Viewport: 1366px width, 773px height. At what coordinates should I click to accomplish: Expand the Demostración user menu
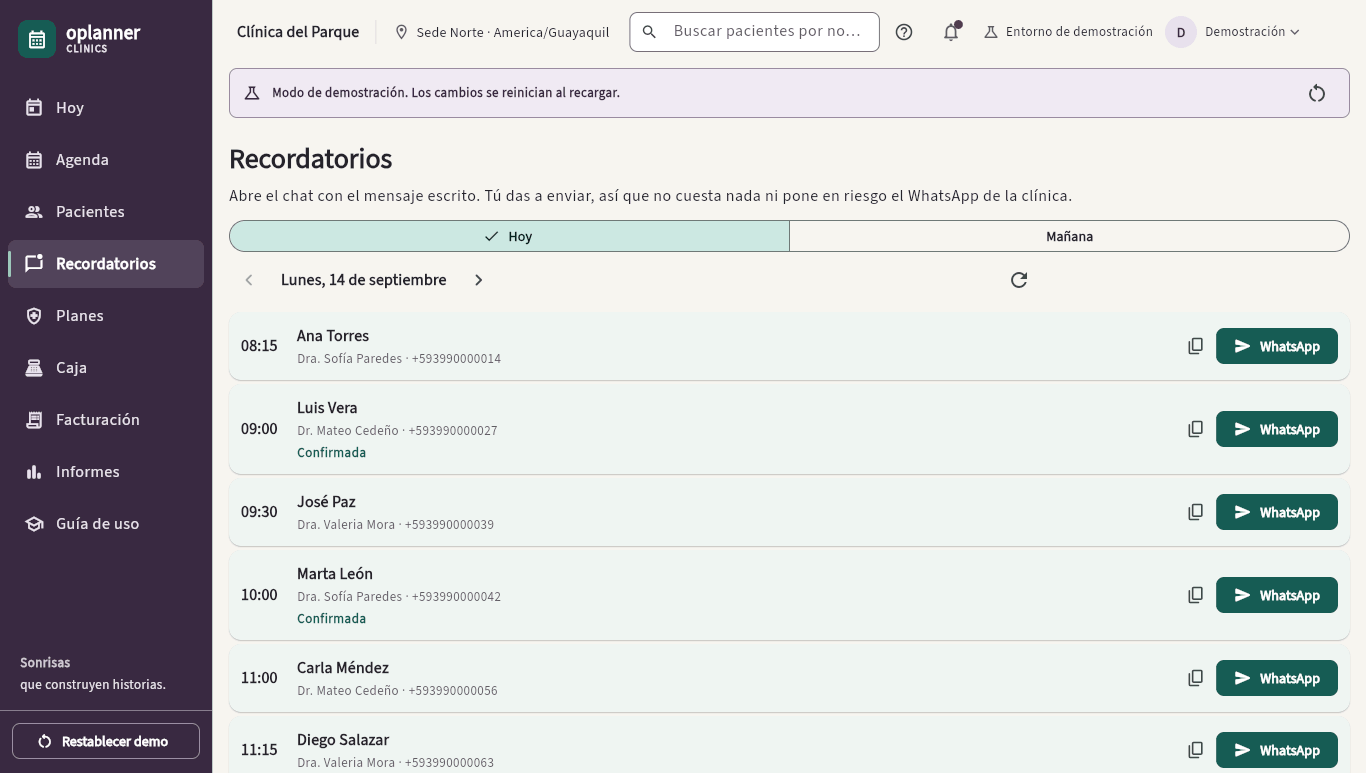(x=1252, y=32)
